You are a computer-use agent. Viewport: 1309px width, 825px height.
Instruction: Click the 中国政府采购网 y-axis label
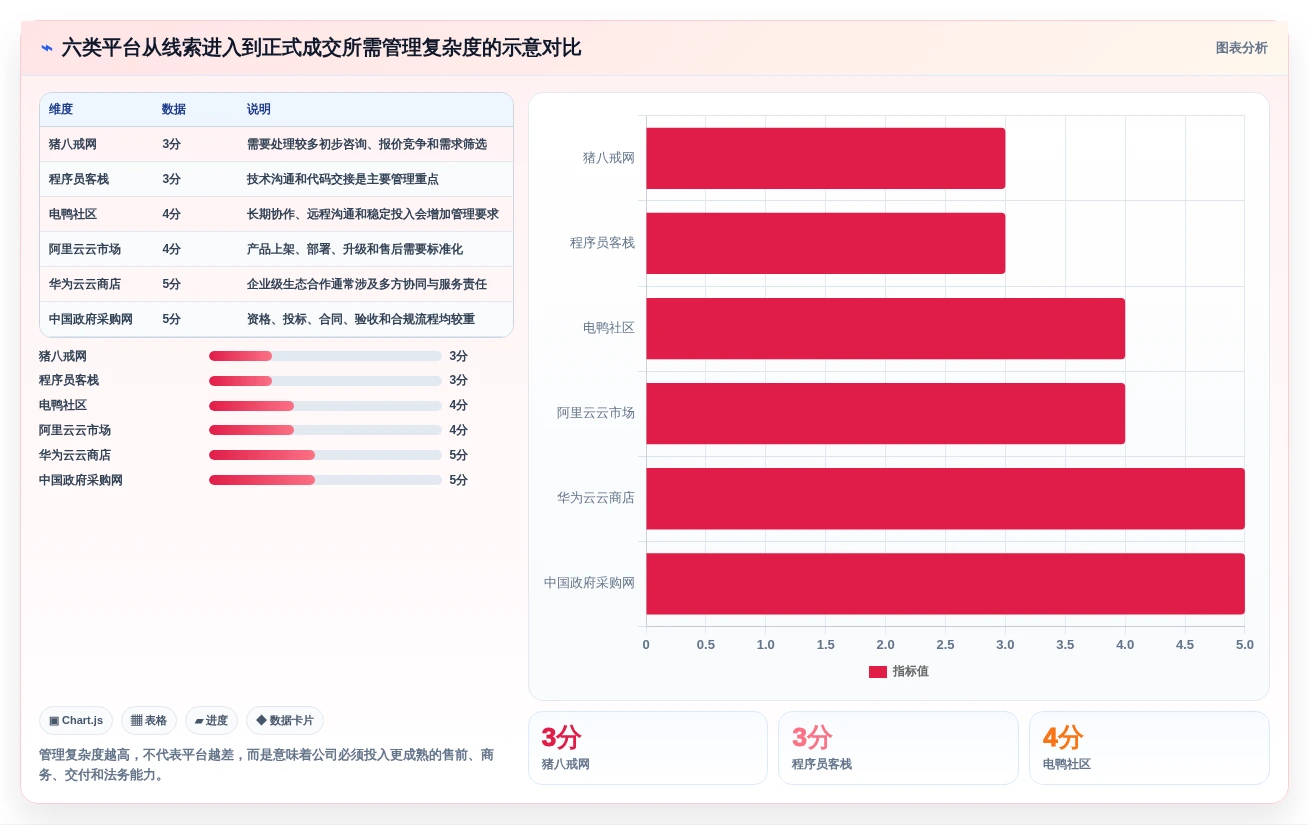pyautogui.click(x=590, y=583)
